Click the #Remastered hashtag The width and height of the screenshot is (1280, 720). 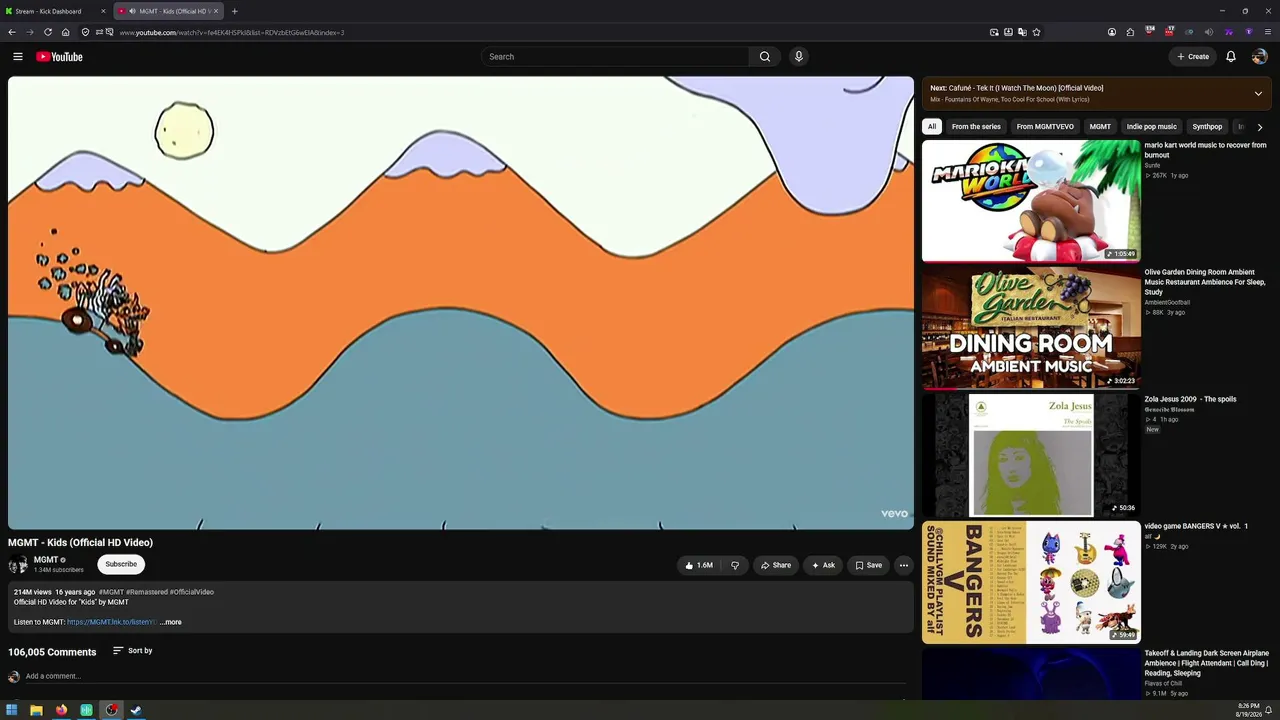pyautogui.click(x=146, y=592)
